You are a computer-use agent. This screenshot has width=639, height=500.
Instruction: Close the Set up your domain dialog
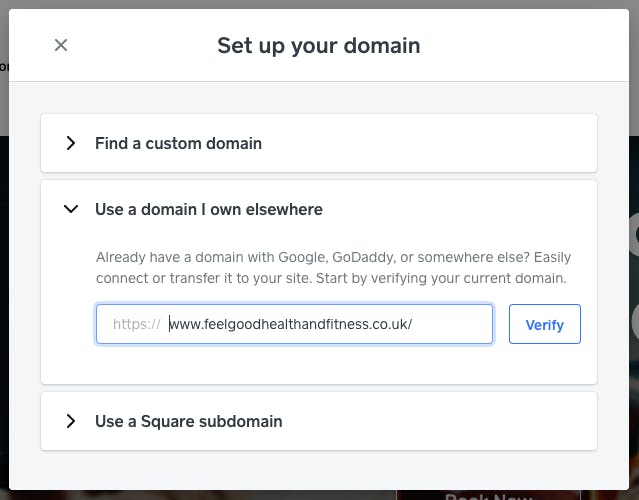(x=61, y=45)
